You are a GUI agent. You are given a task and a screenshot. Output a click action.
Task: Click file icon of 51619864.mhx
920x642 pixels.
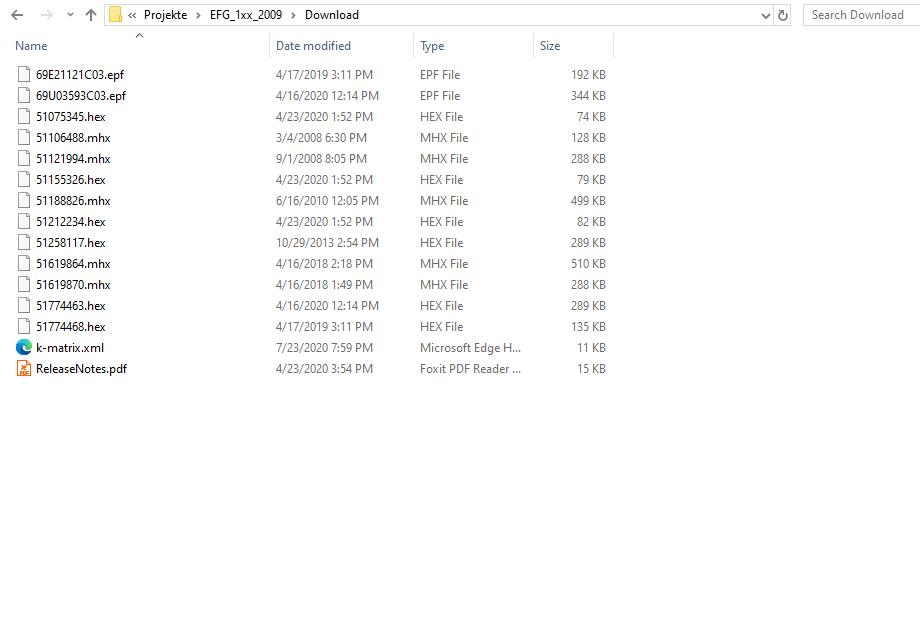(23, 263)
